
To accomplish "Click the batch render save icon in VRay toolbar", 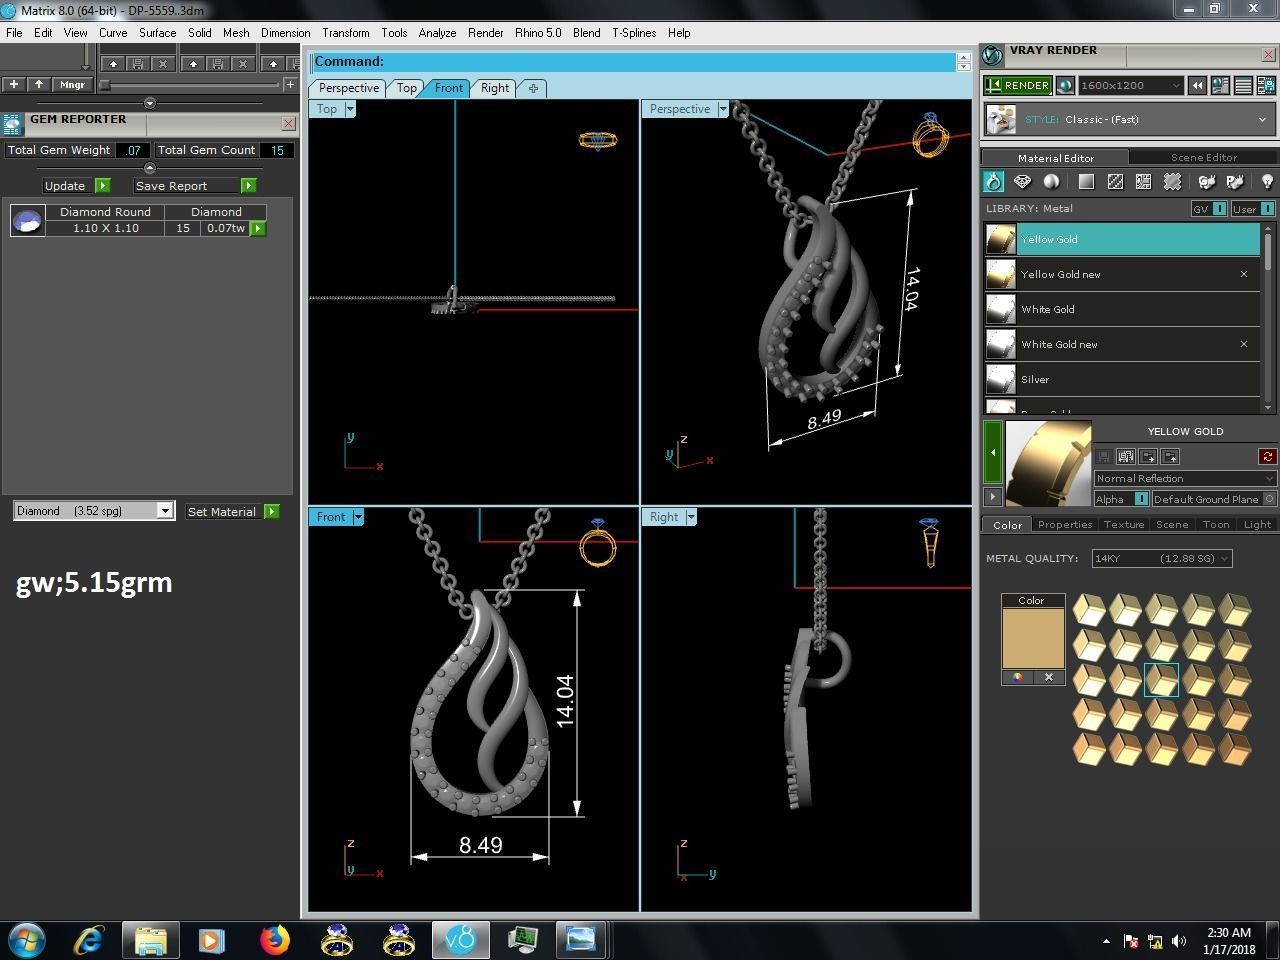I will [1266, 86].
